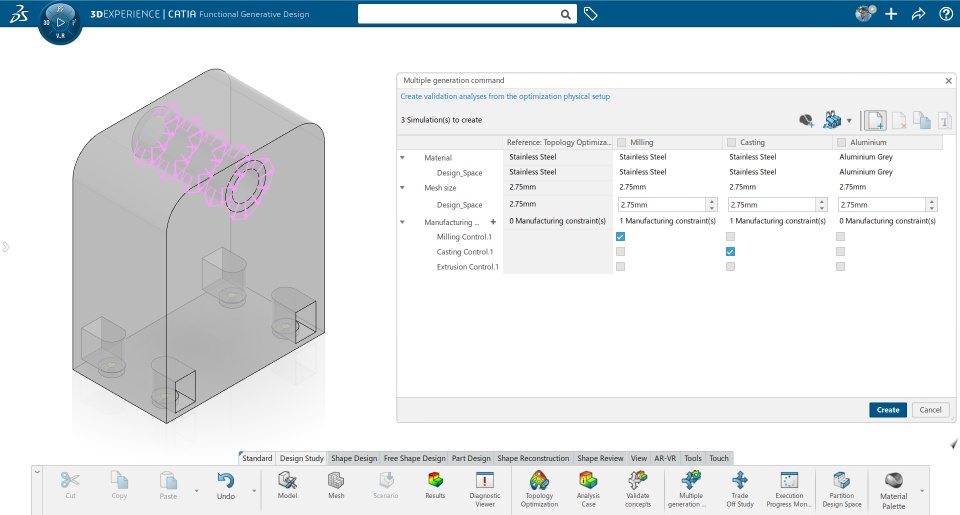Add a manufacturing constraint with plus sign

(493, 222)
